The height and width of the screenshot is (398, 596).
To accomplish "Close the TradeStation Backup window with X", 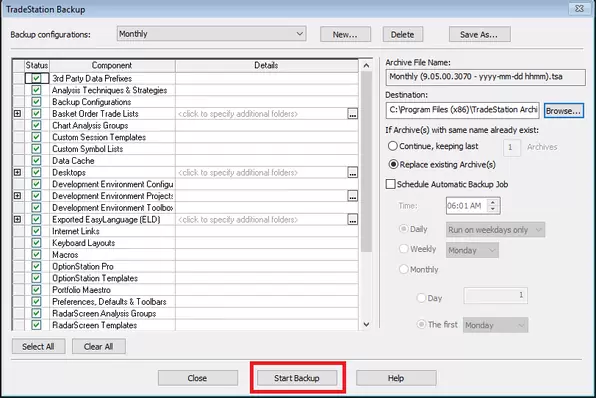I will (x=579, y=8).
